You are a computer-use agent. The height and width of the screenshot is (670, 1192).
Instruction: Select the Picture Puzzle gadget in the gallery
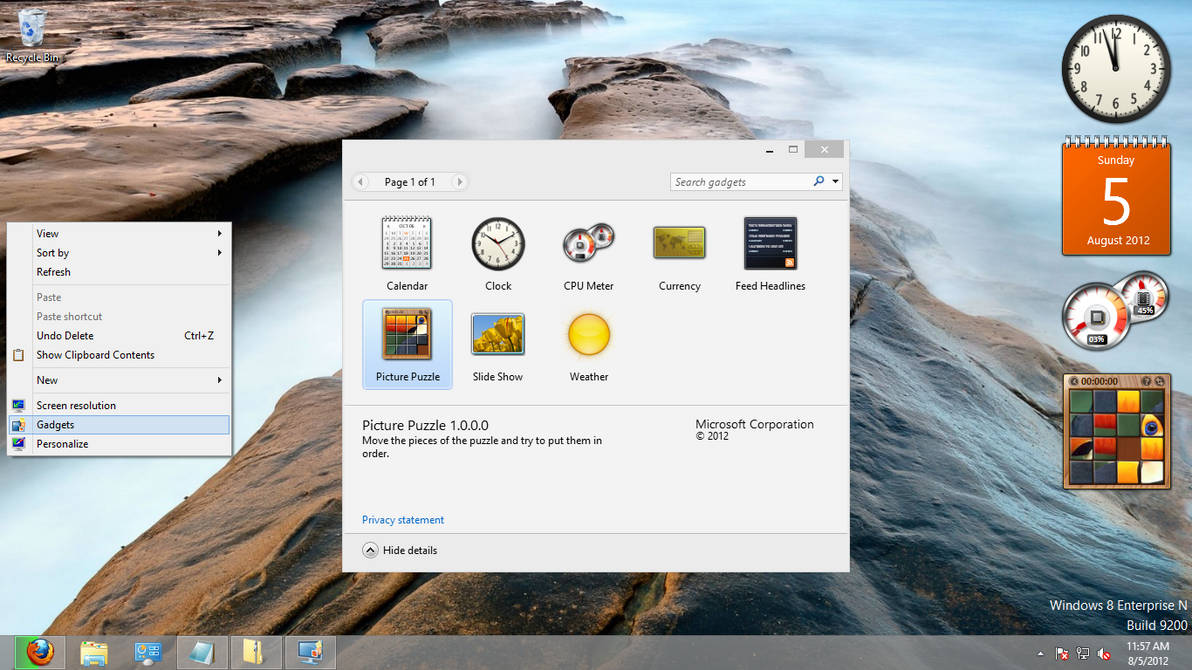coord(407,345)
